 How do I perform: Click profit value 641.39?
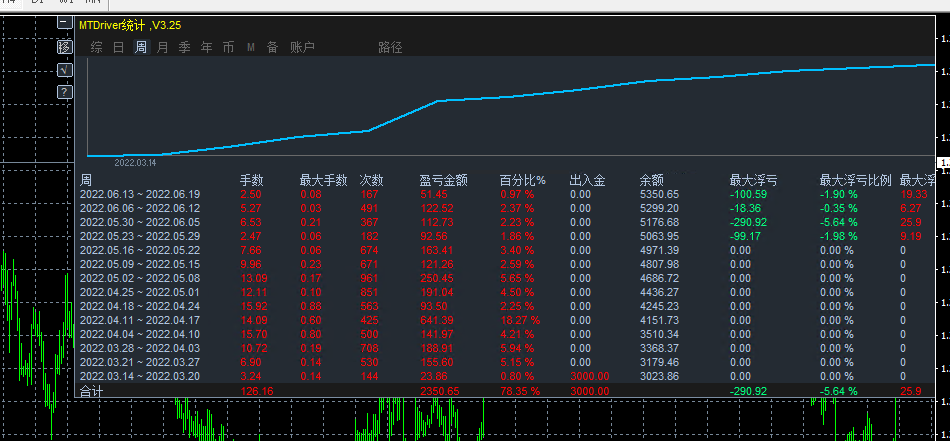point(437,320)
